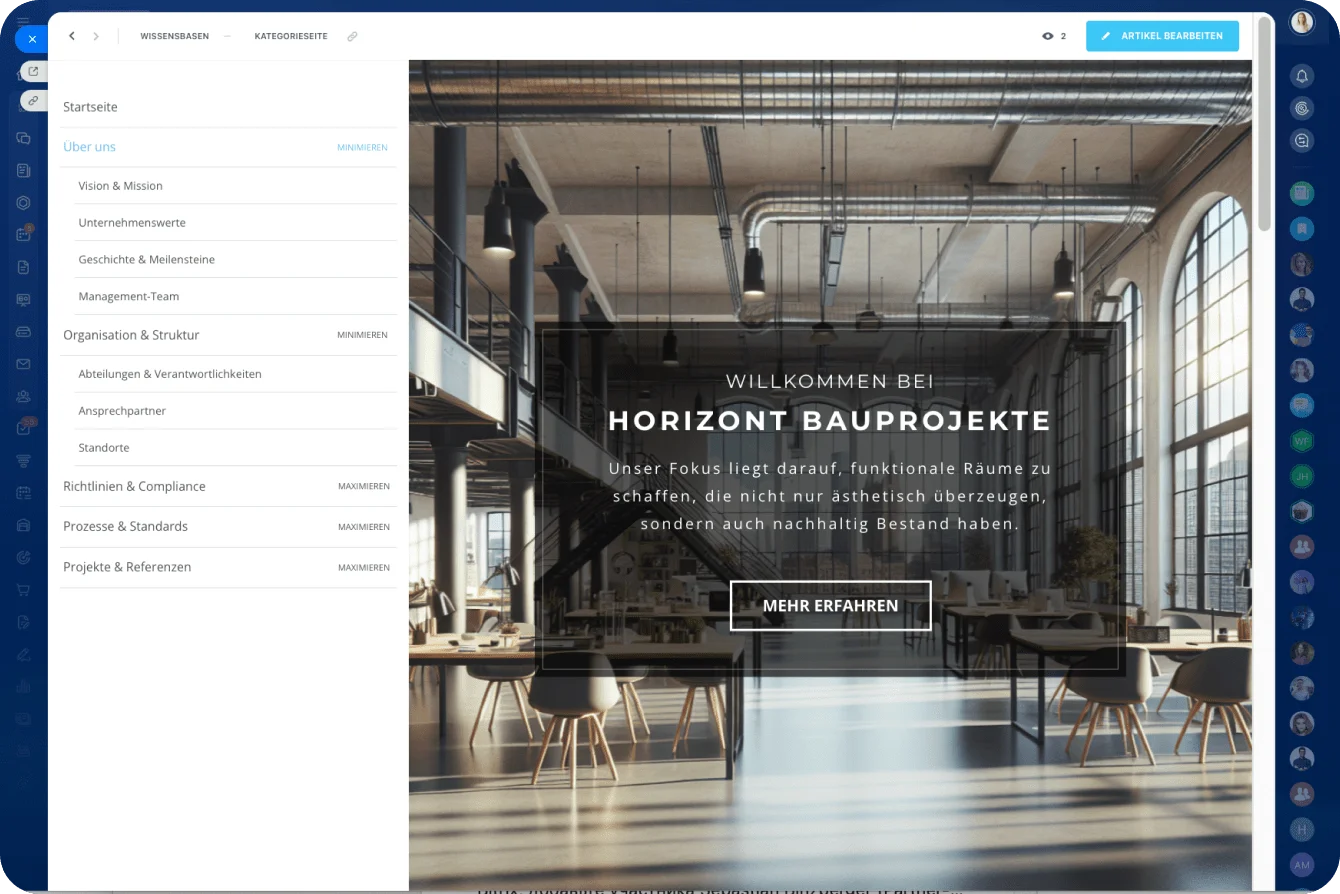Expand the Richtlinien & Compliance section
This screenshot has width=1340, height=894.
363,487
